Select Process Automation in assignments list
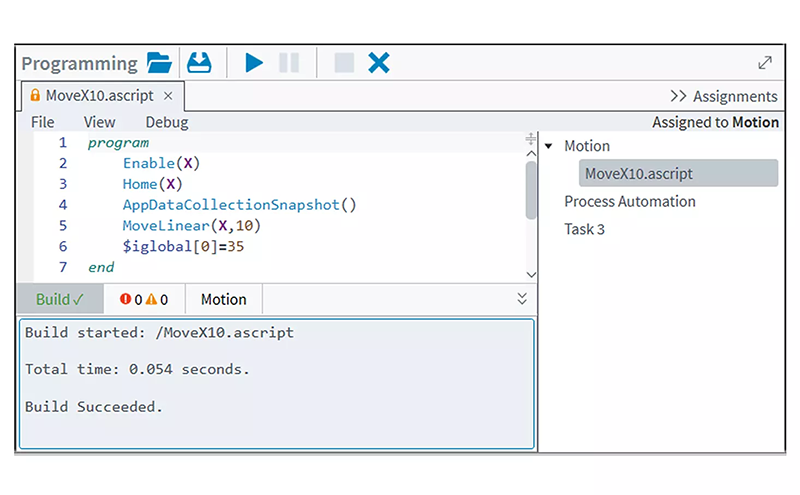Image resolution: width=800 pixels, height=495 pixels. tap(629, 201)
